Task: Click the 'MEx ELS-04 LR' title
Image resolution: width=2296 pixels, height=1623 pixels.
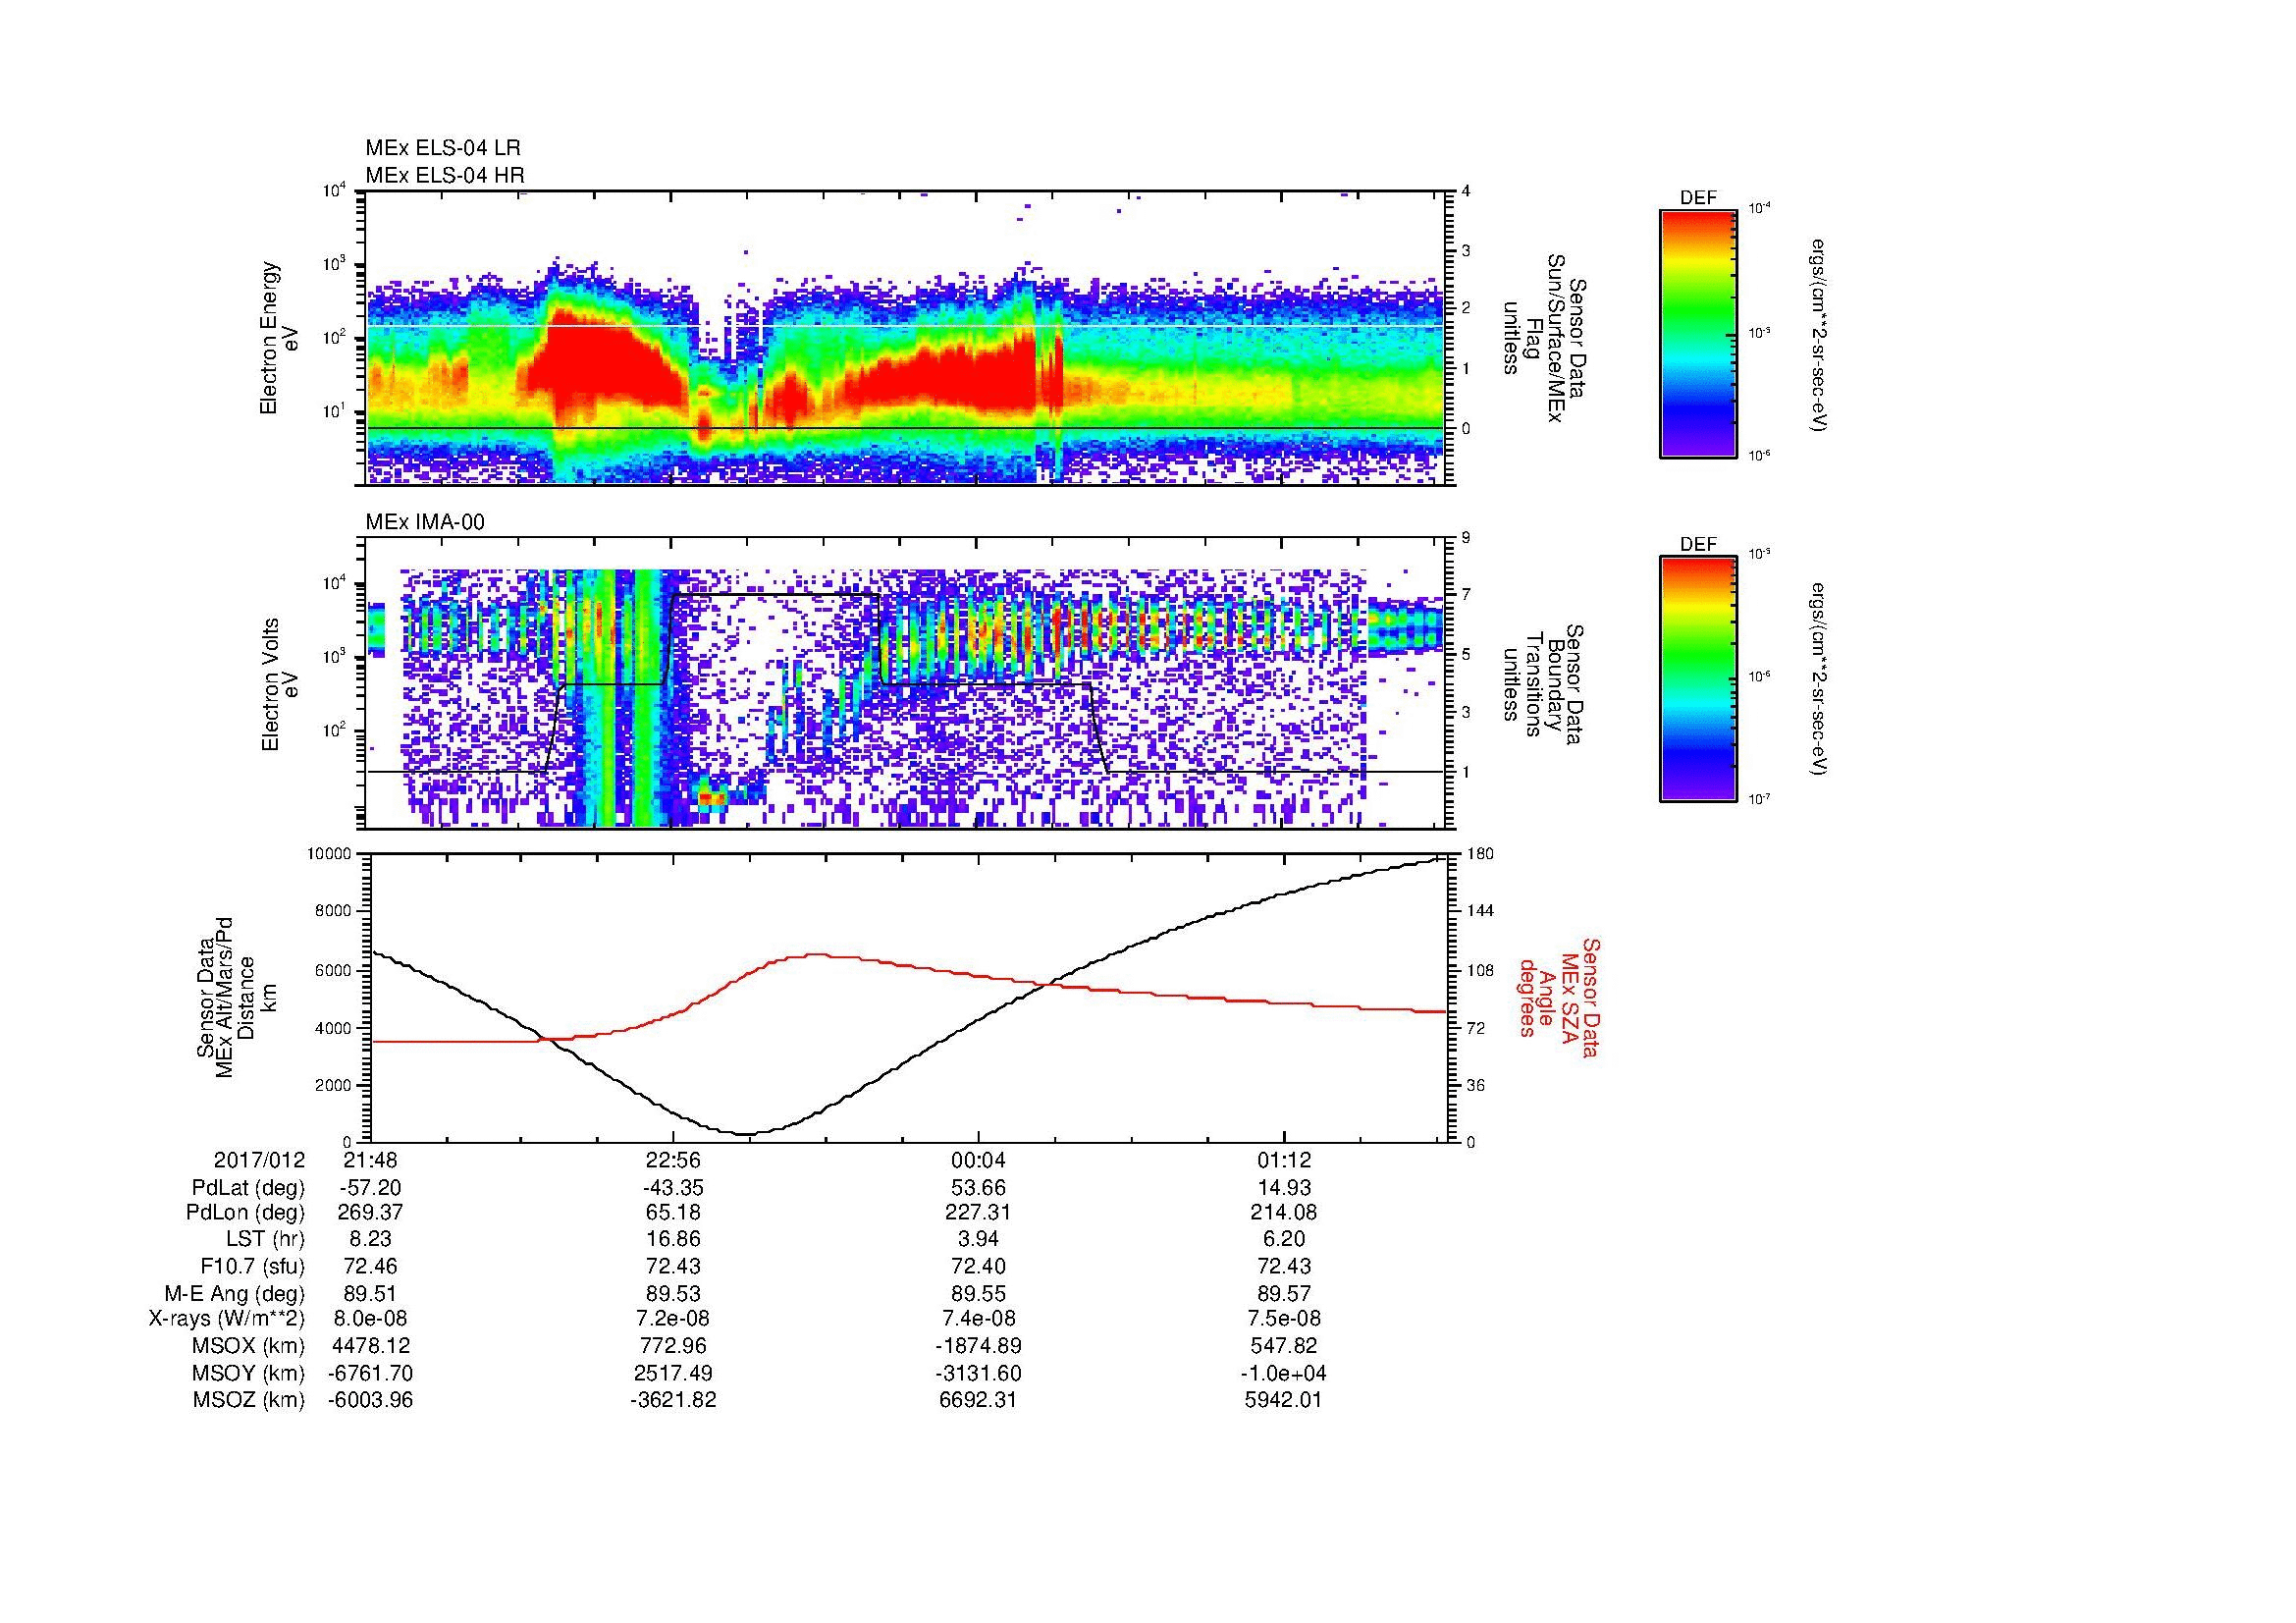Action: 443,148
